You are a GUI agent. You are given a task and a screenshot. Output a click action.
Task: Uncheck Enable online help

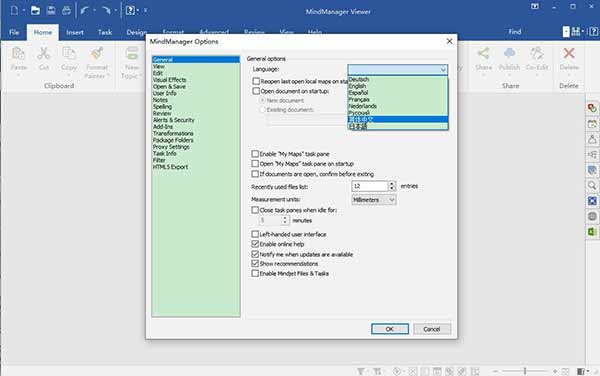pyautogui.click(x=255, y=244)
